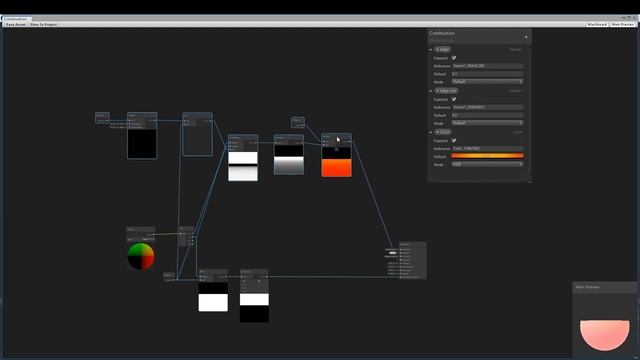
Task: Select the empty-preview node next to the black-preview node
Action: click(198, 134)
